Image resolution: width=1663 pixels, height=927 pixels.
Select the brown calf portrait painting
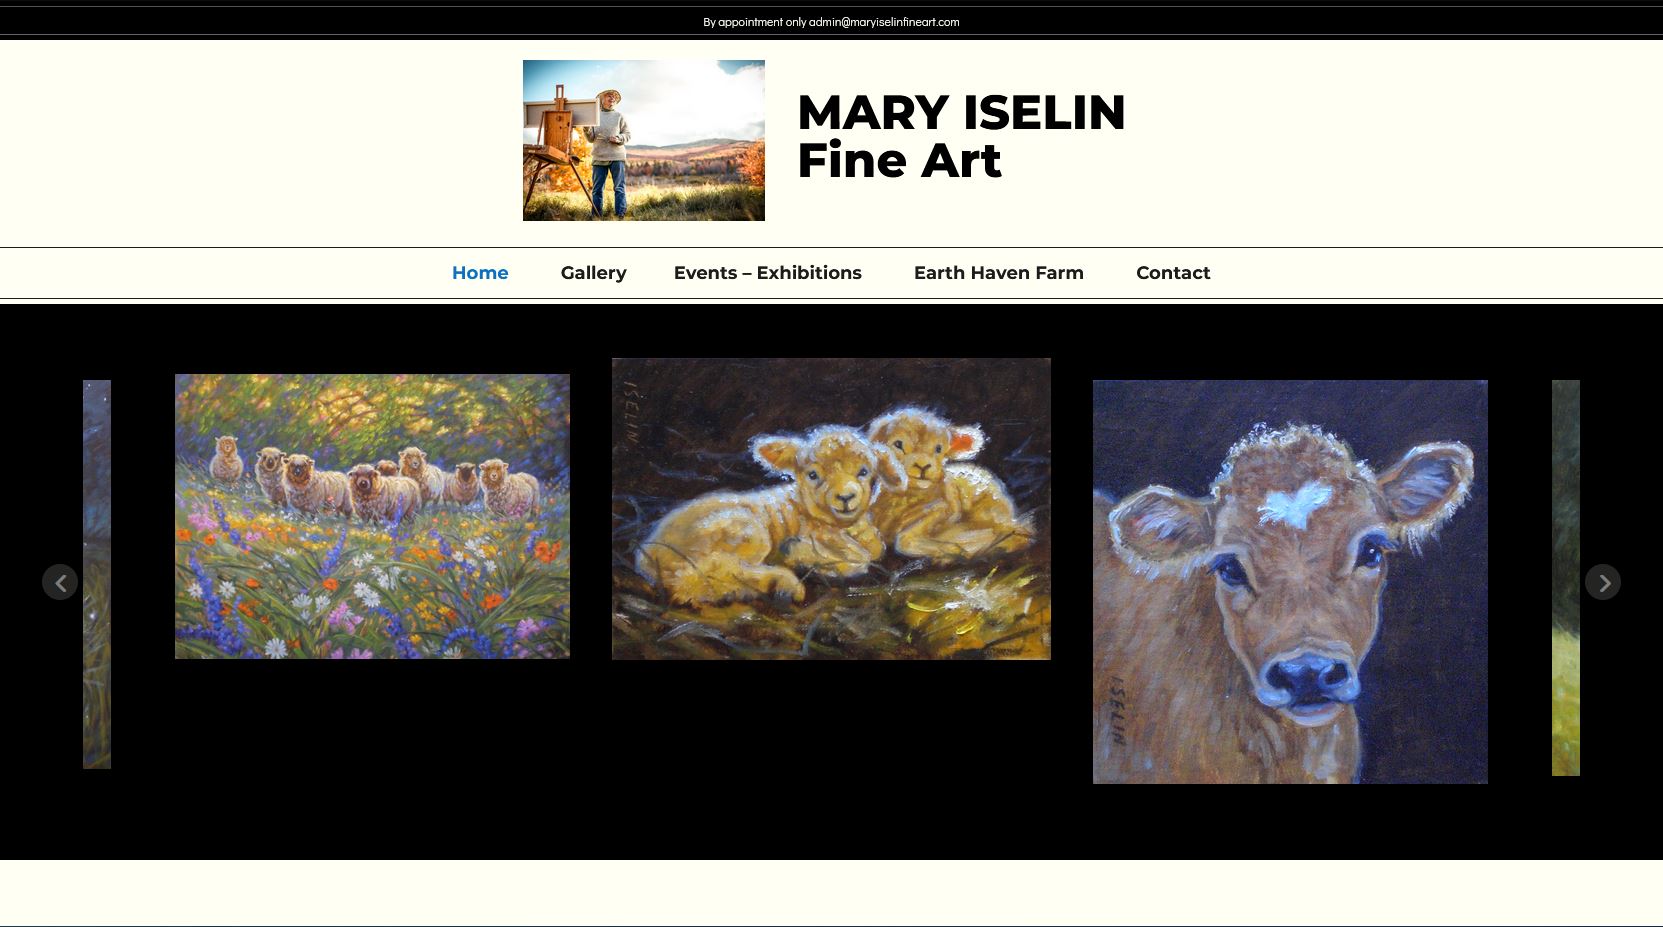pyautogui.click(x=1290, y=581)
